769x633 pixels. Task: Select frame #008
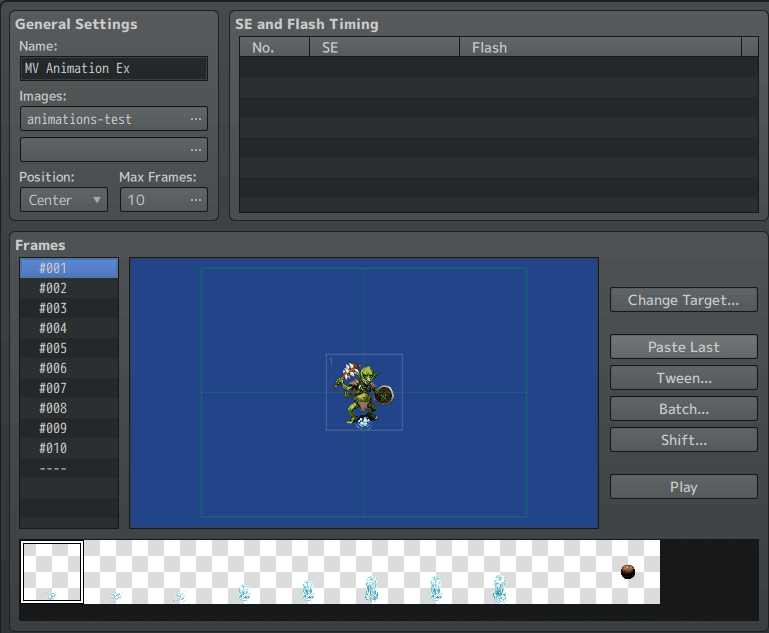coord(69,408)
